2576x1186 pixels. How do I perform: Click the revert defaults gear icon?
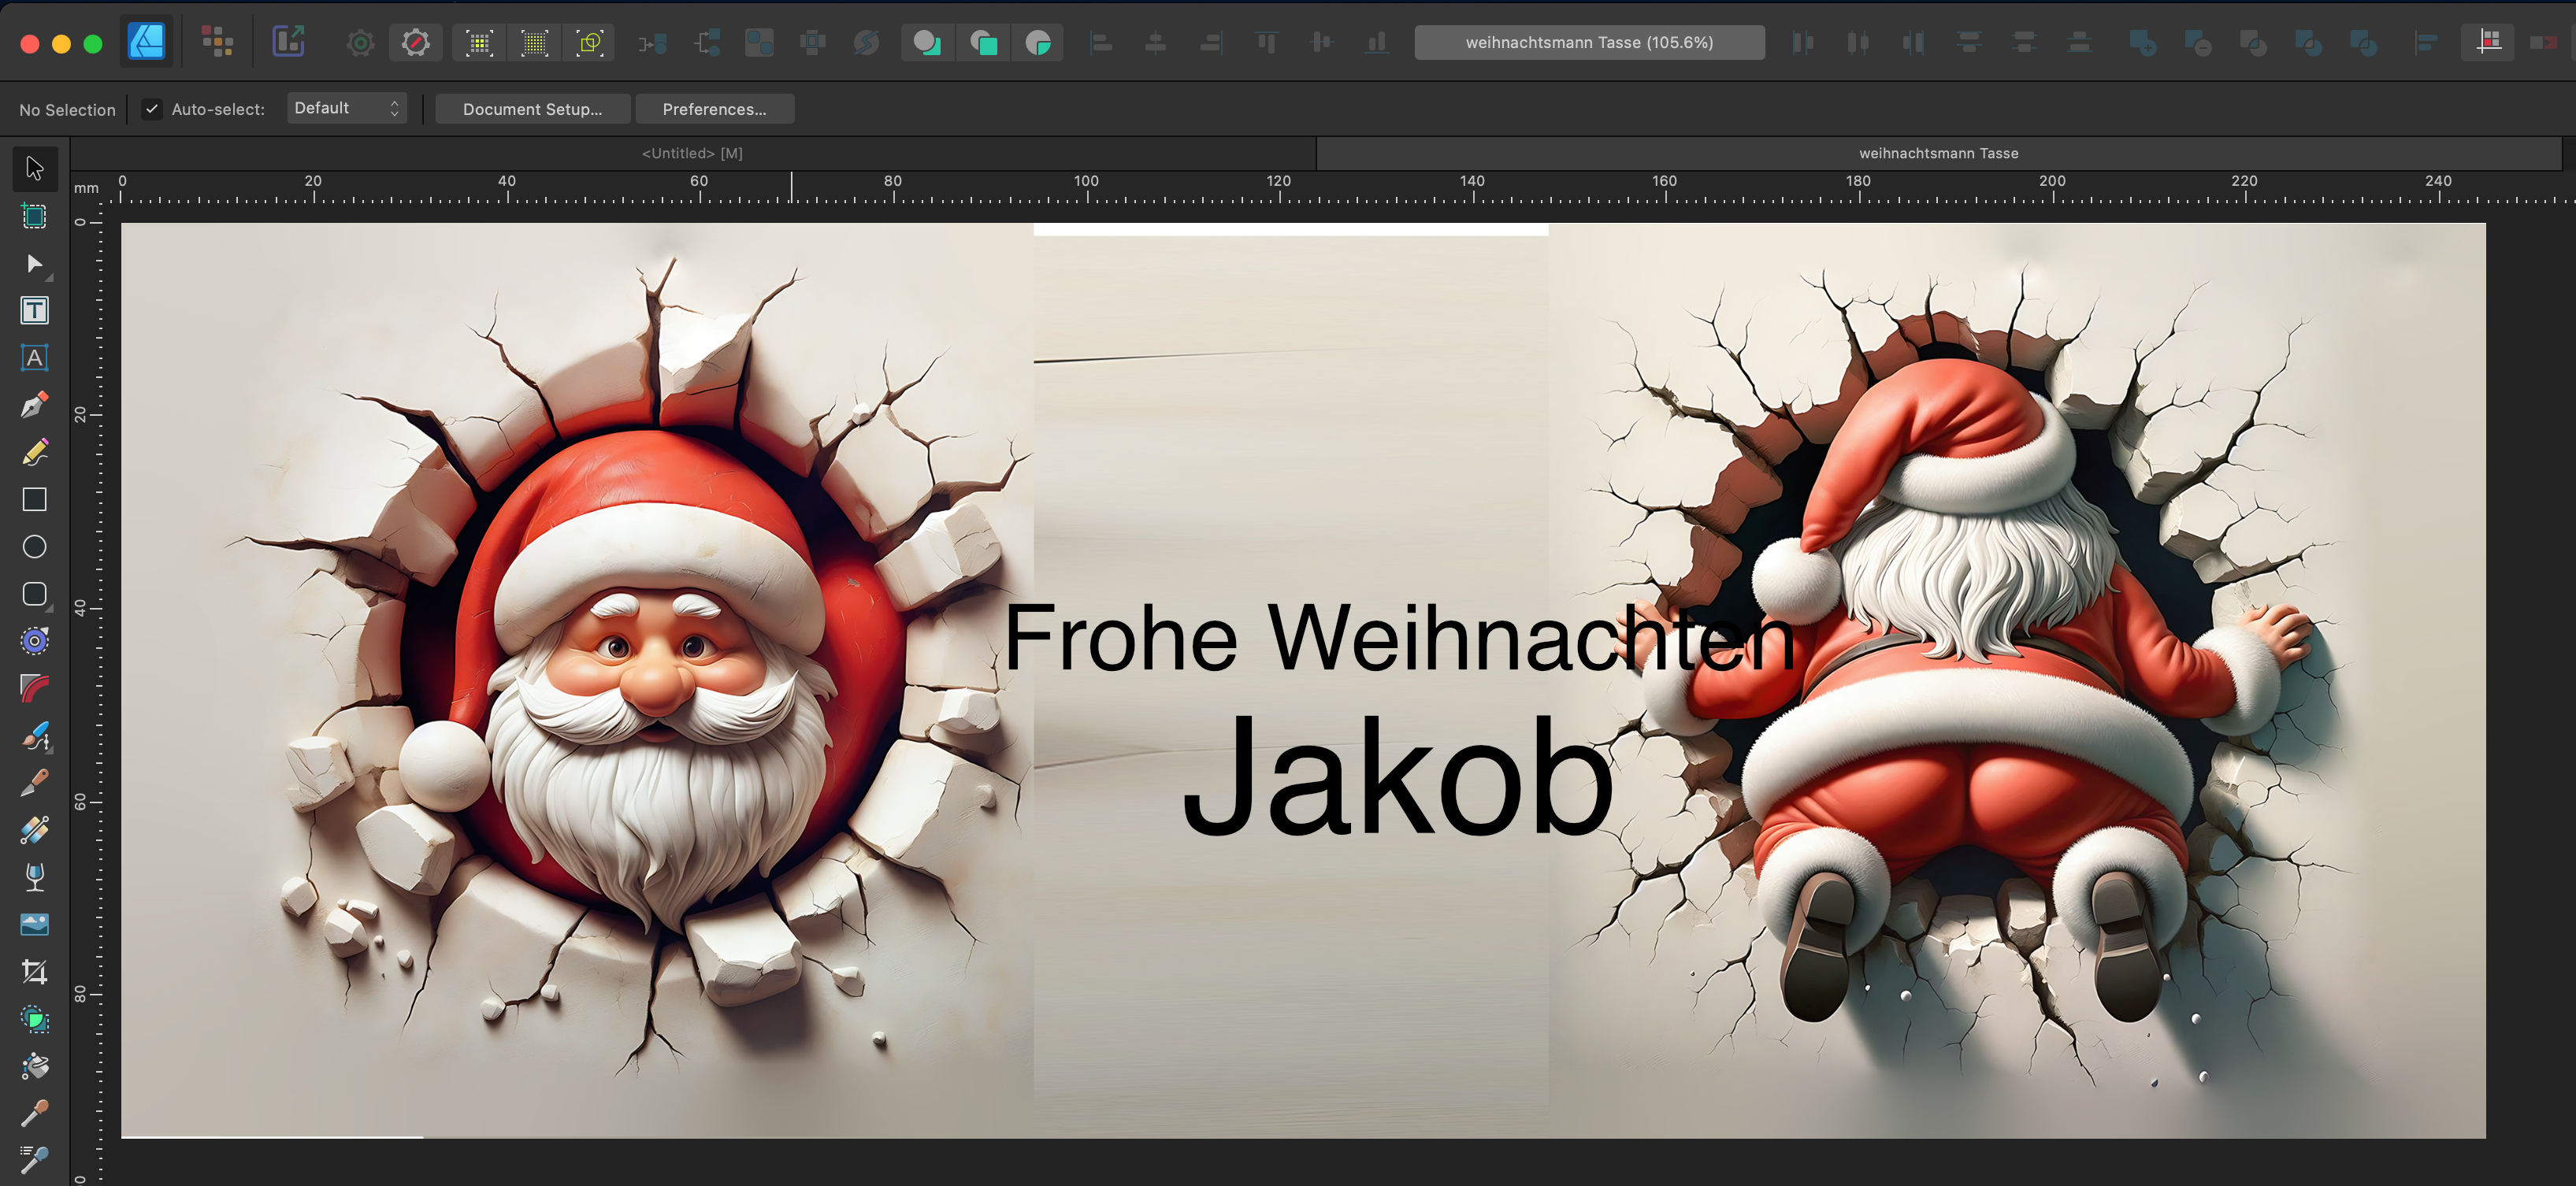(x=415, y=43)
